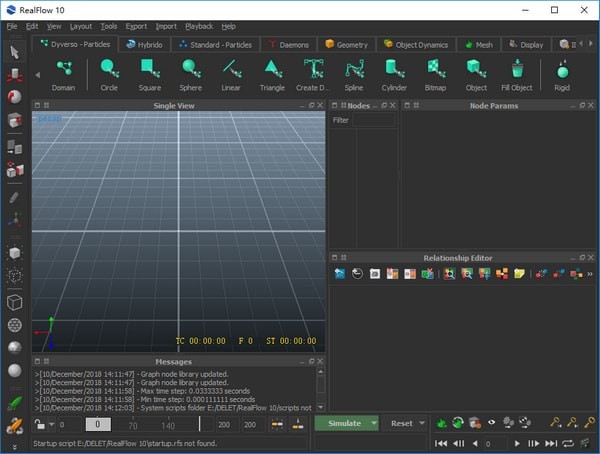
Task: Add a Cylinder emitter
Action: (394, 75)
